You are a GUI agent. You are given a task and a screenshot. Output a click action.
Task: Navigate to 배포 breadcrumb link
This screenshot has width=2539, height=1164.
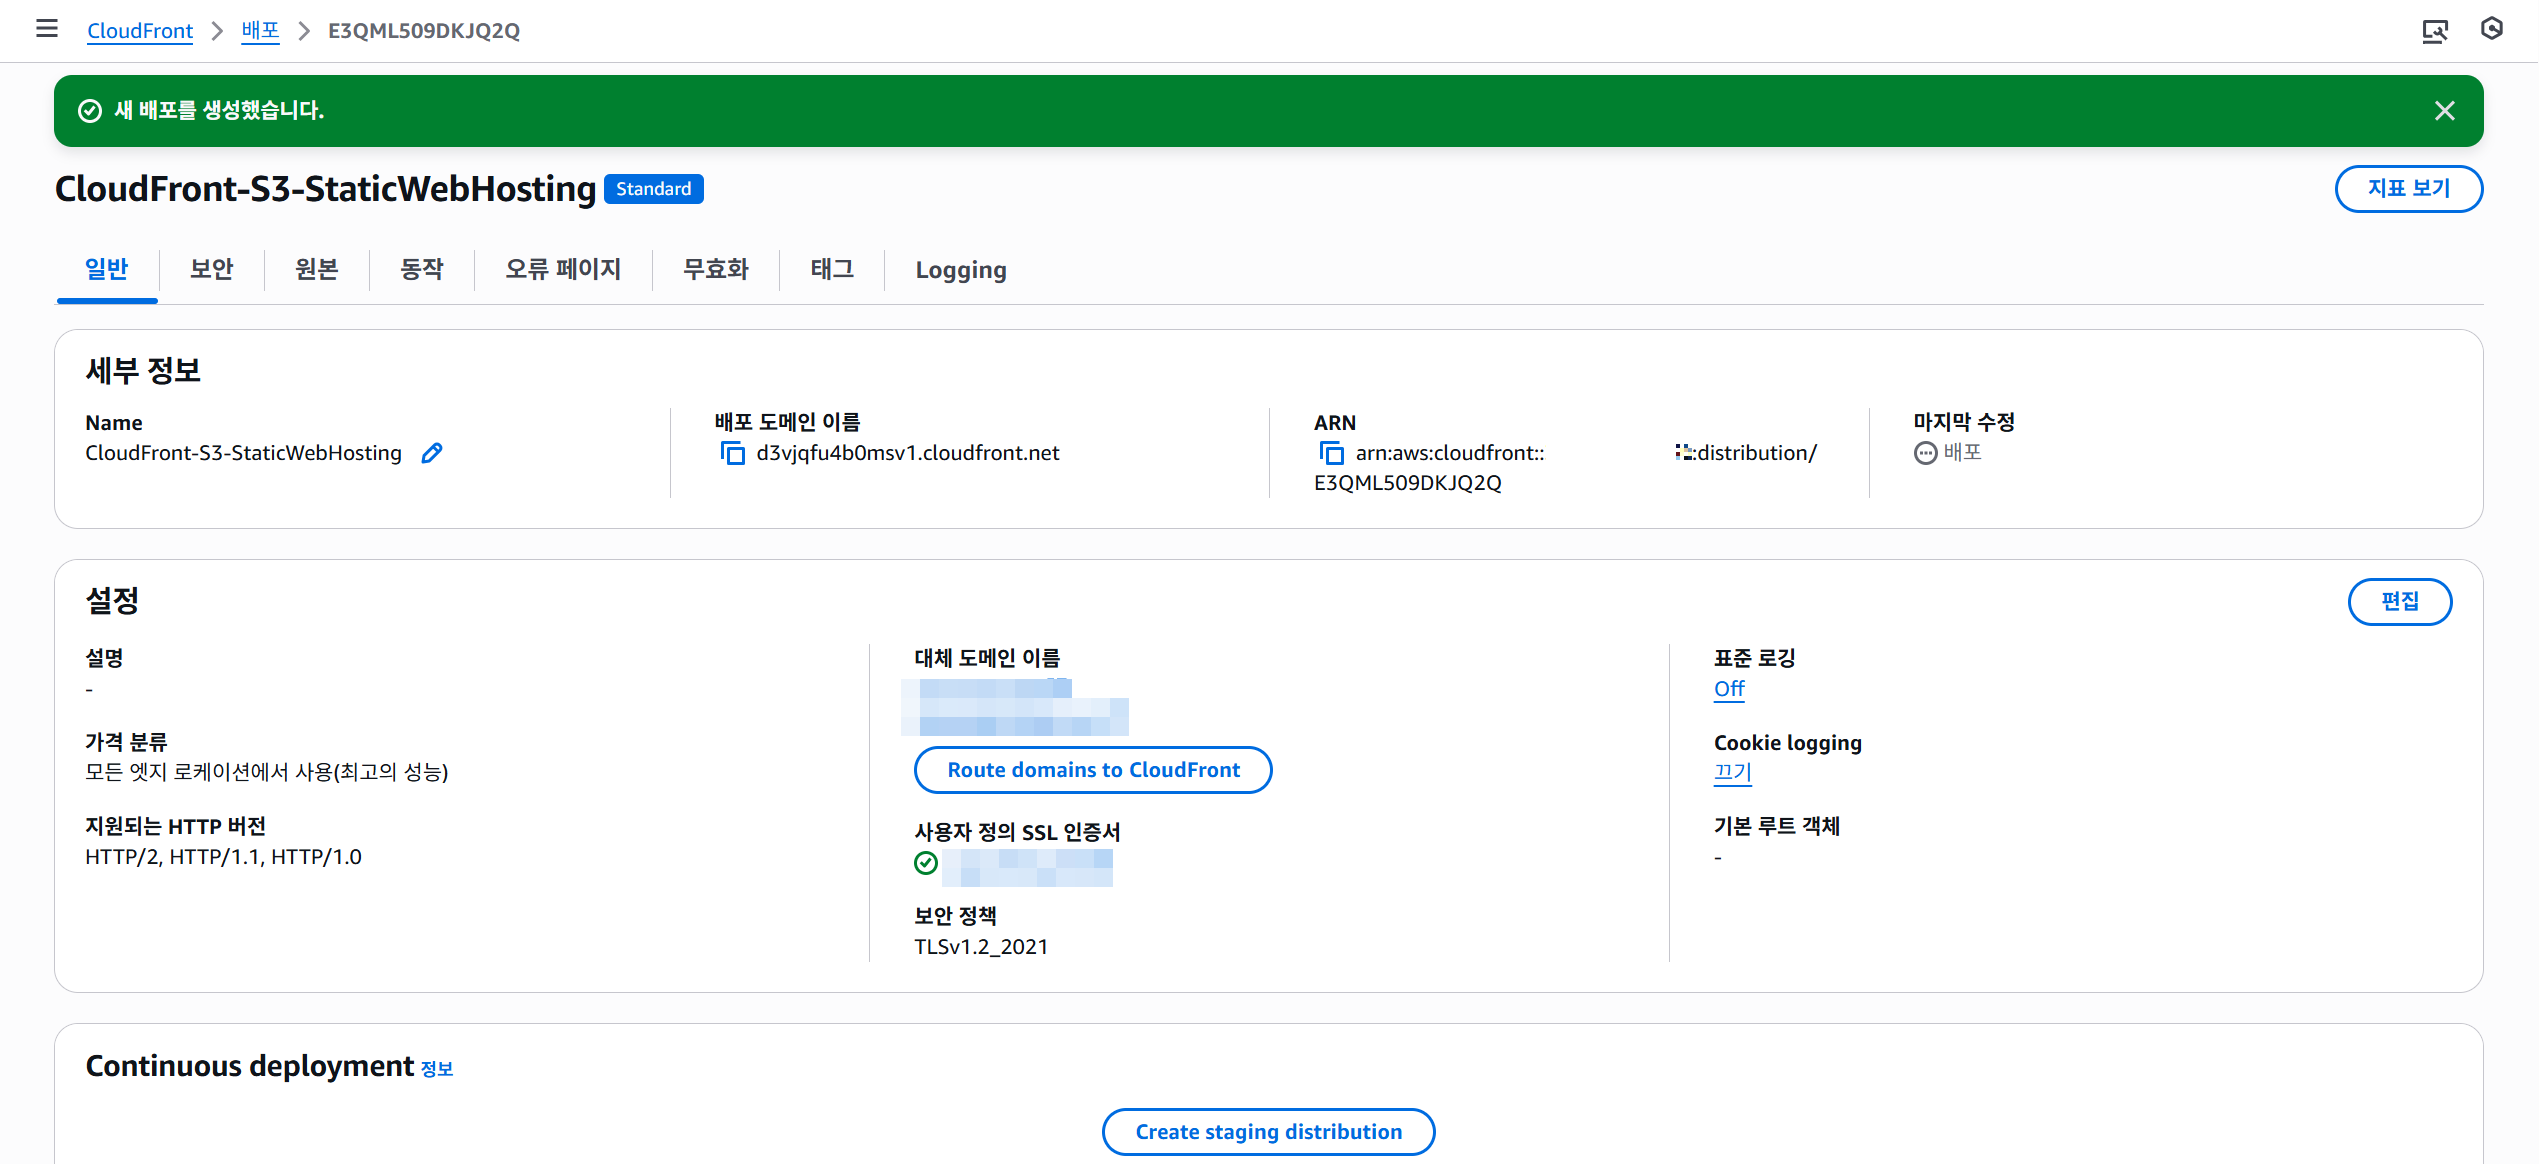(x=260, y=31)
